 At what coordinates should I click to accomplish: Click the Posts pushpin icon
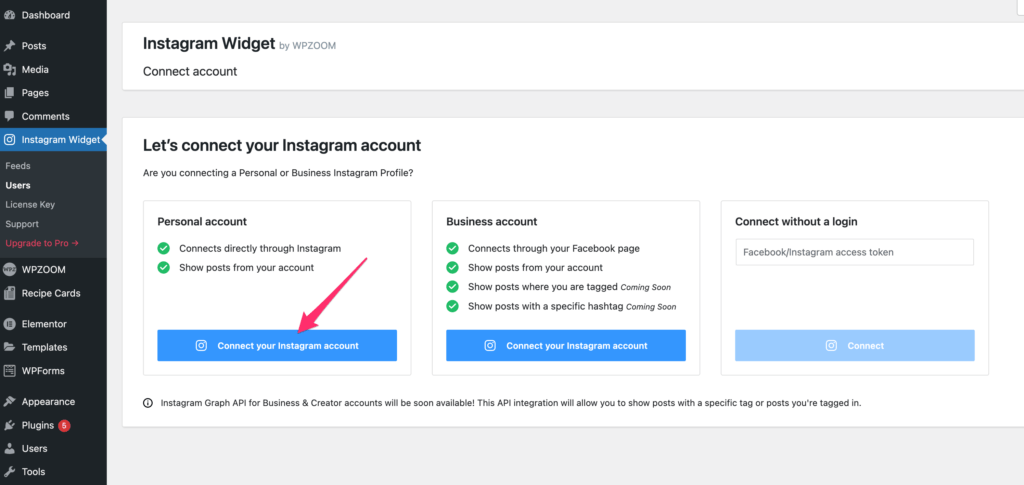click(x=9, y=46)
